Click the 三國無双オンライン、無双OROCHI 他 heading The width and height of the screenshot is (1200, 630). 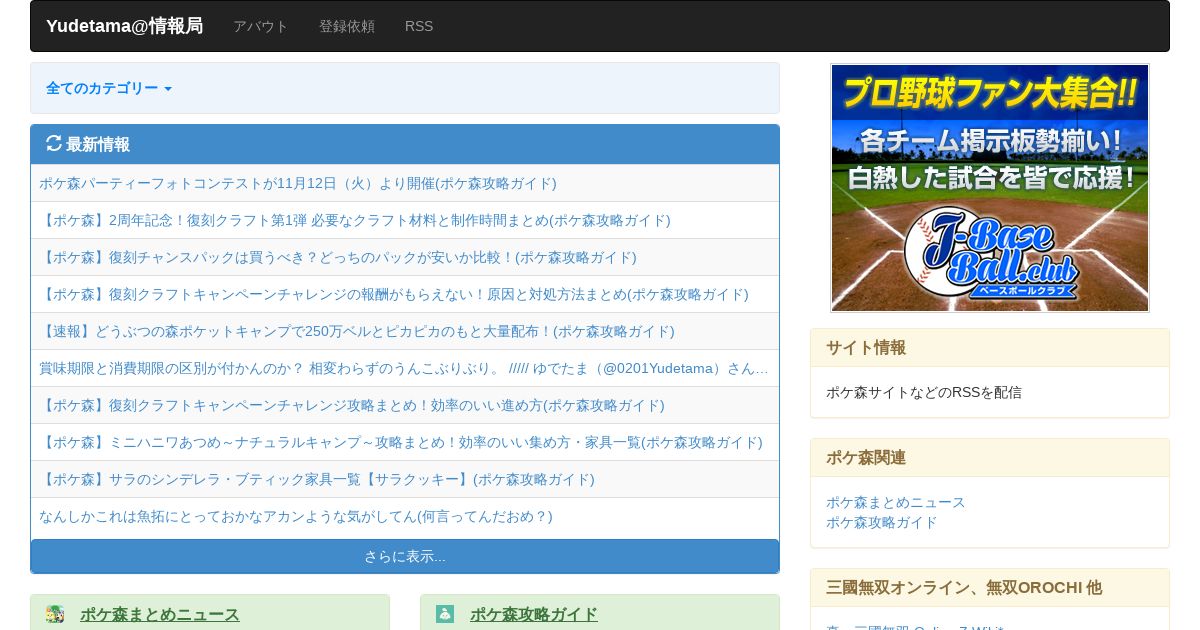[964, 588]
